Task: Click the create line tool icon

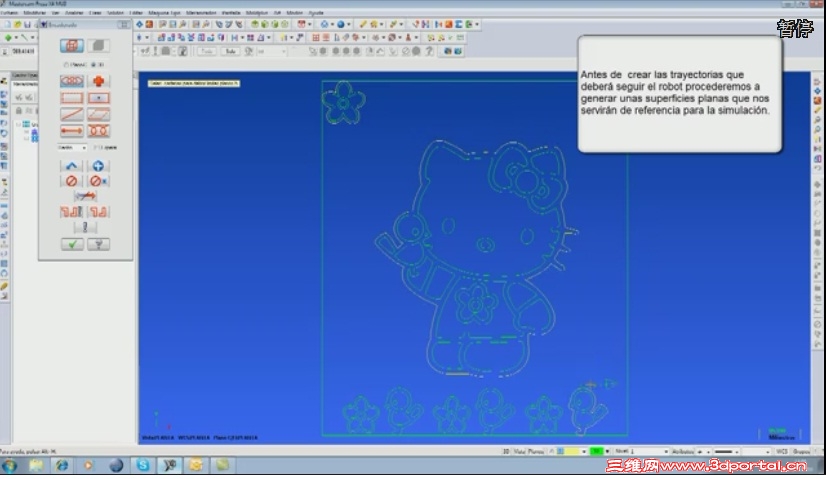Action: pos(24,38)
